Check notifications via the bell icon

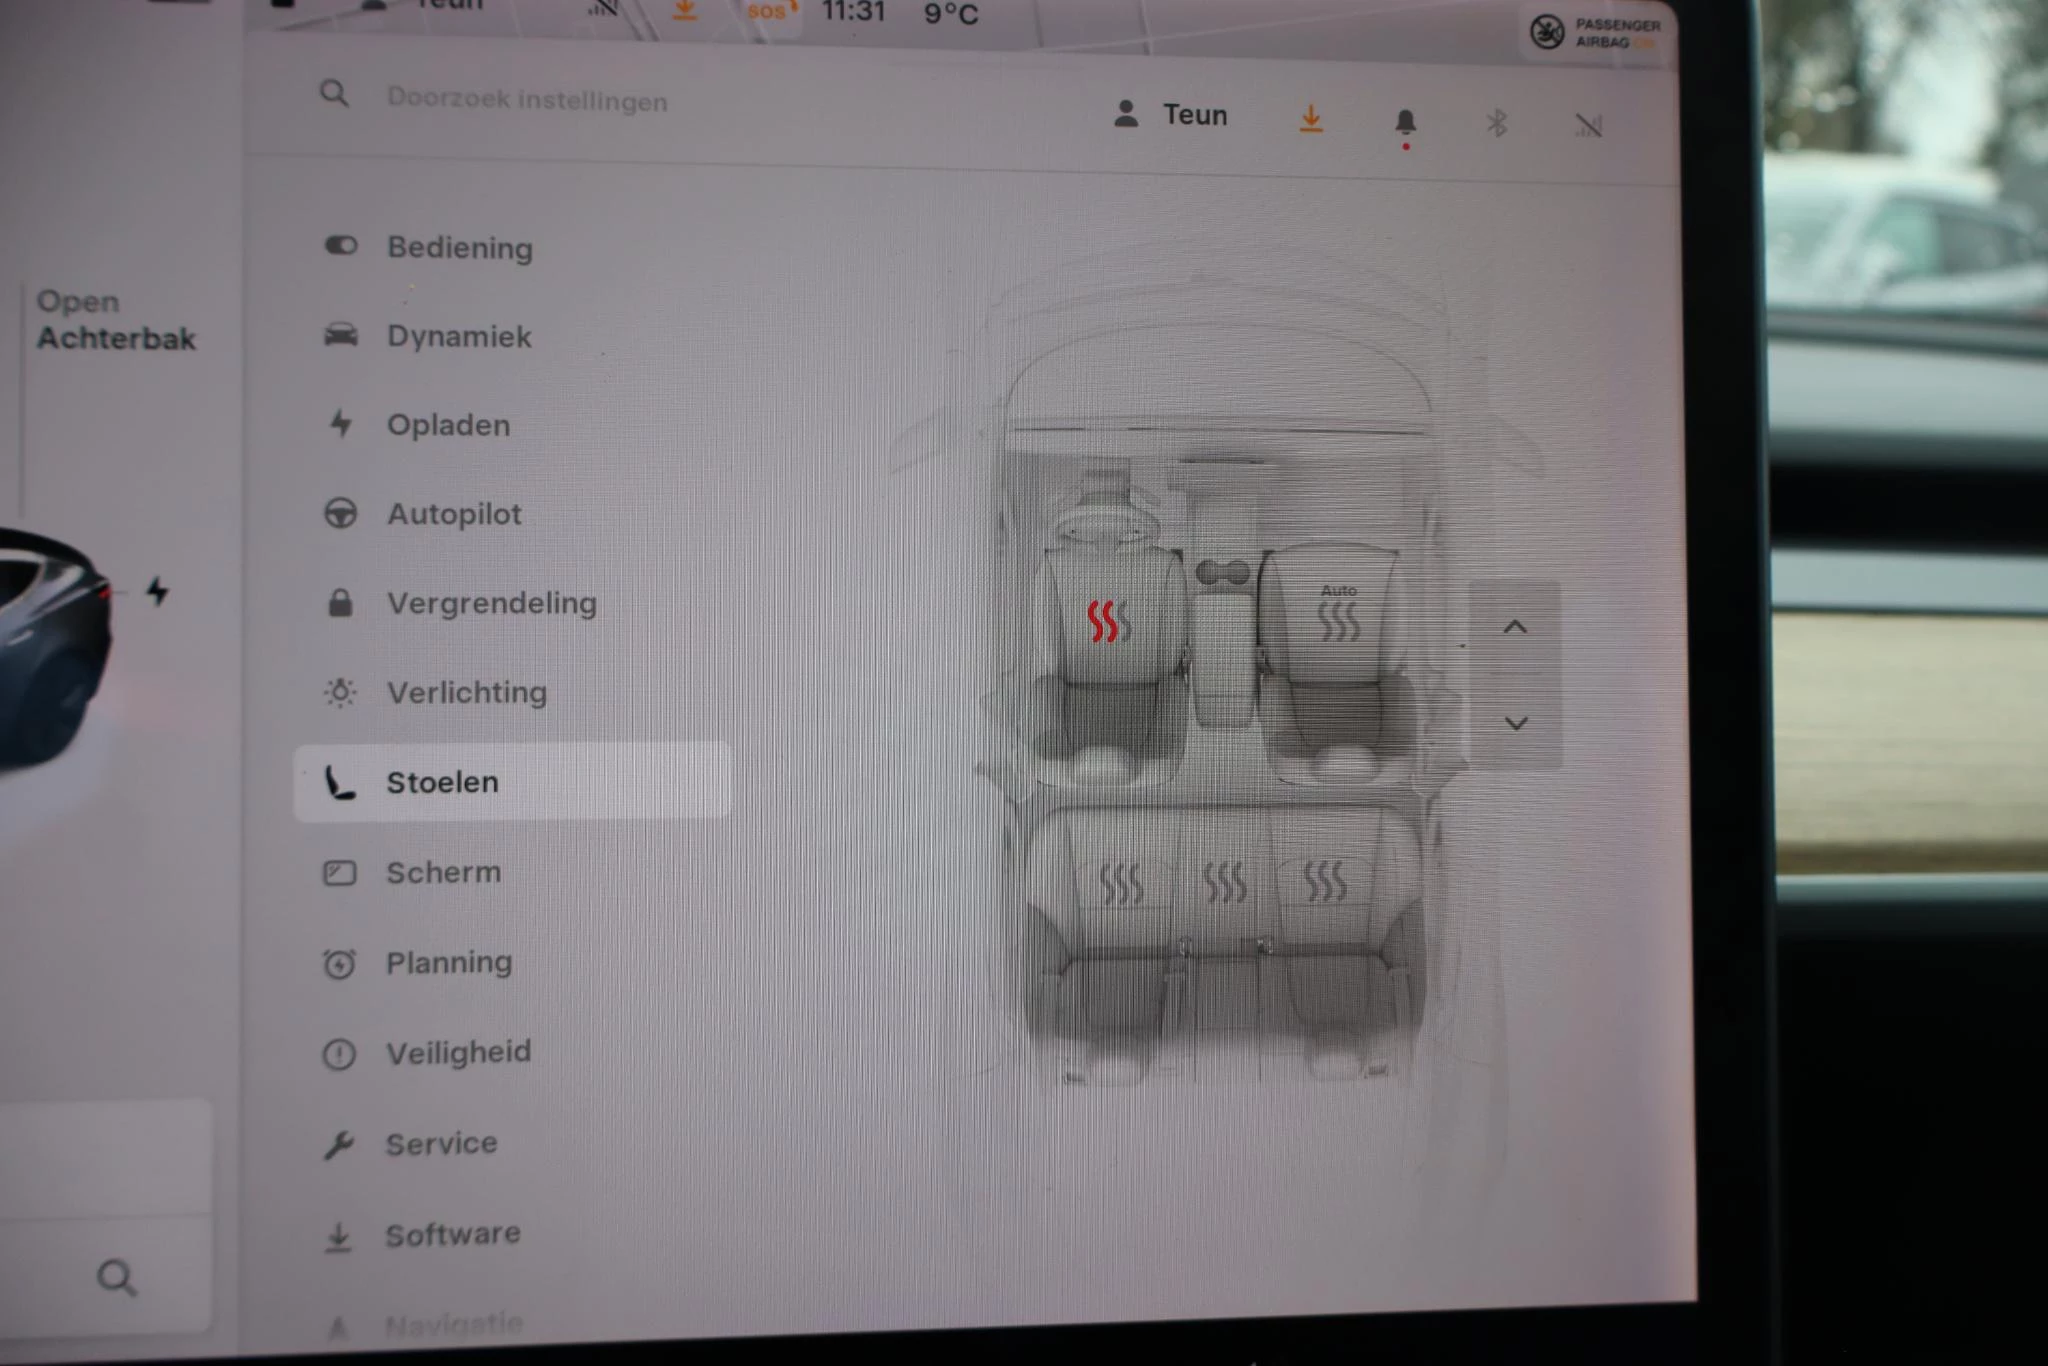[x=1404, y=122]
